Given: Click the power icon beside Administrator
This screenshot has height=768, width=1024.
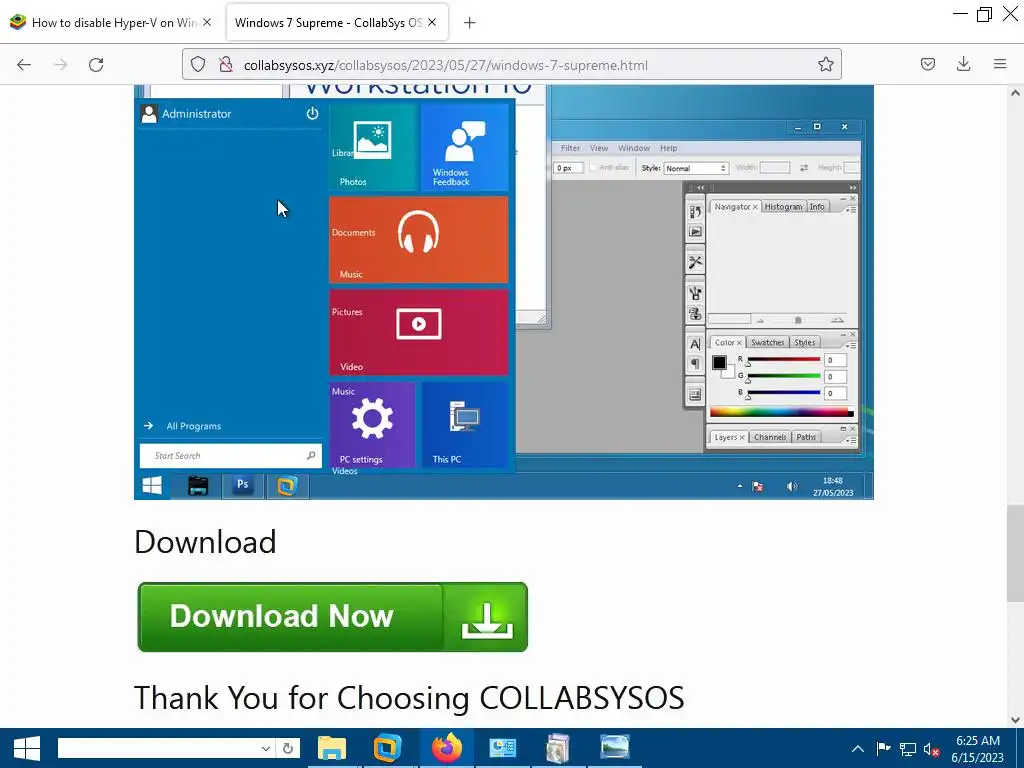Looking at the screenshot, I should [312, 114].
